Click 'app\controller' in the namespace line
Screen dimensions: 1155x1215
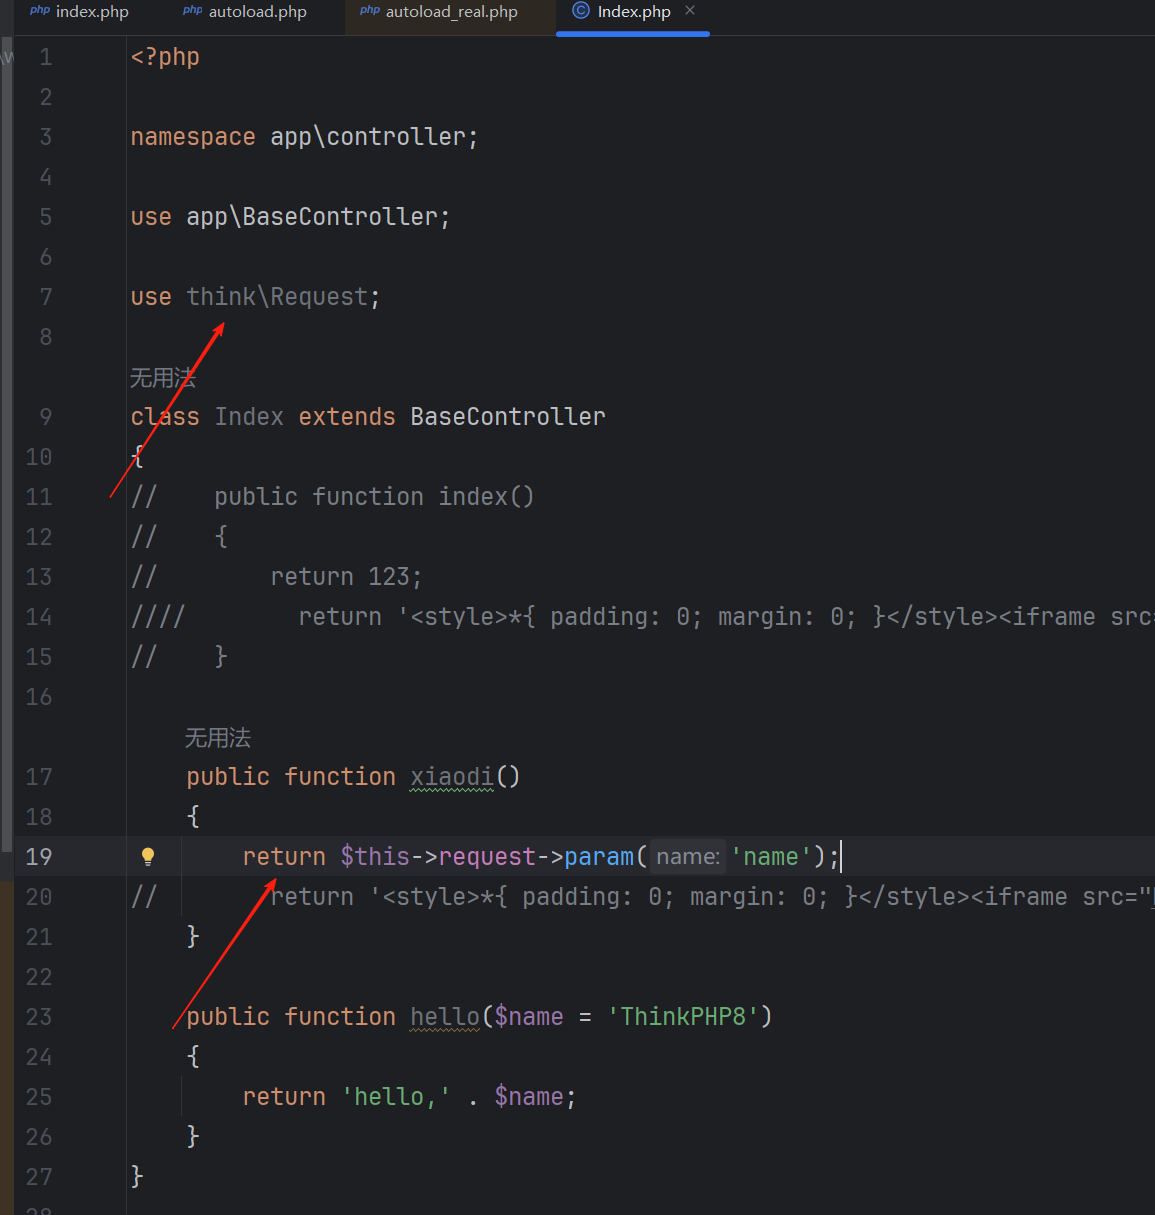368,137
